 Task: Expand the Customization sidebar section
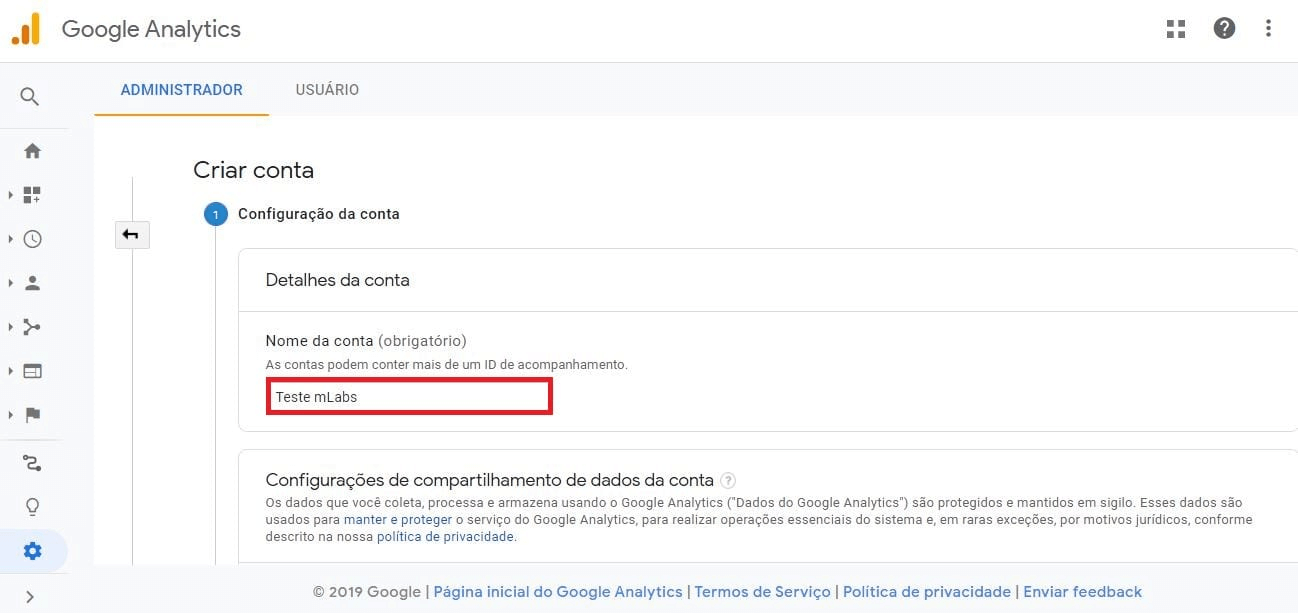10,194
